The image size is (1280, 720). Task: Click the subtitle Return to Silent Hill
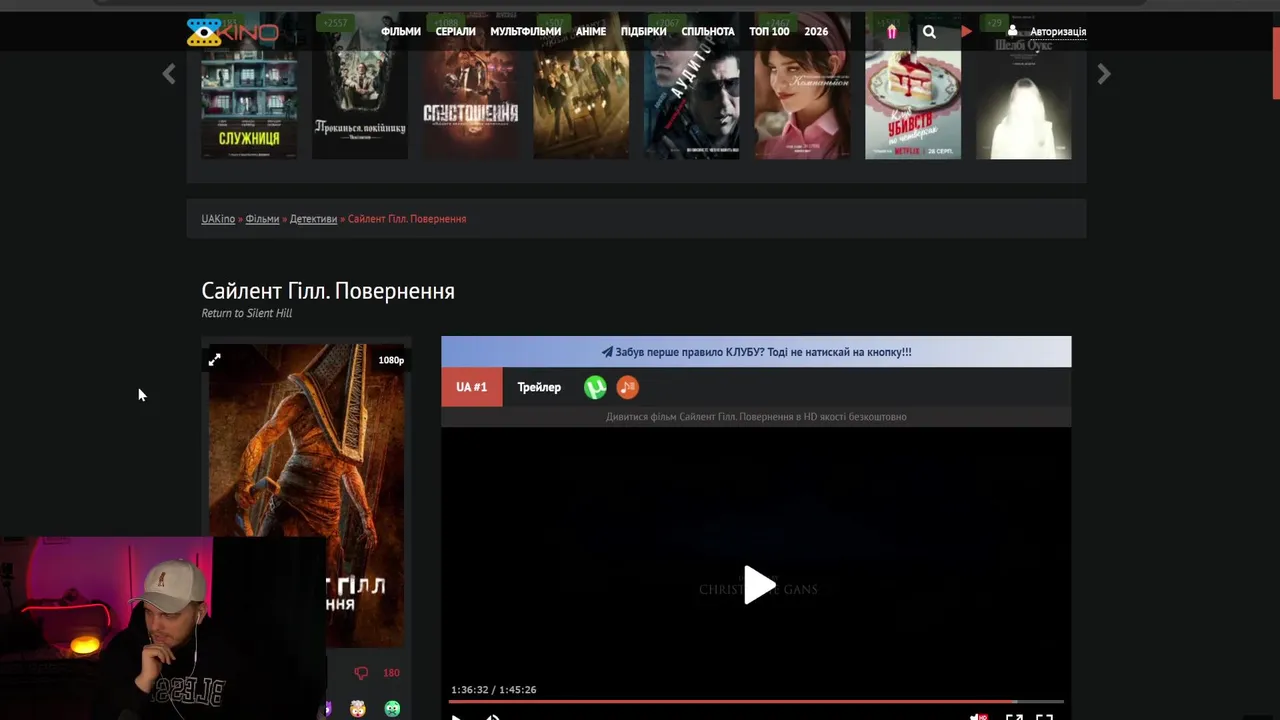(247, 313)
